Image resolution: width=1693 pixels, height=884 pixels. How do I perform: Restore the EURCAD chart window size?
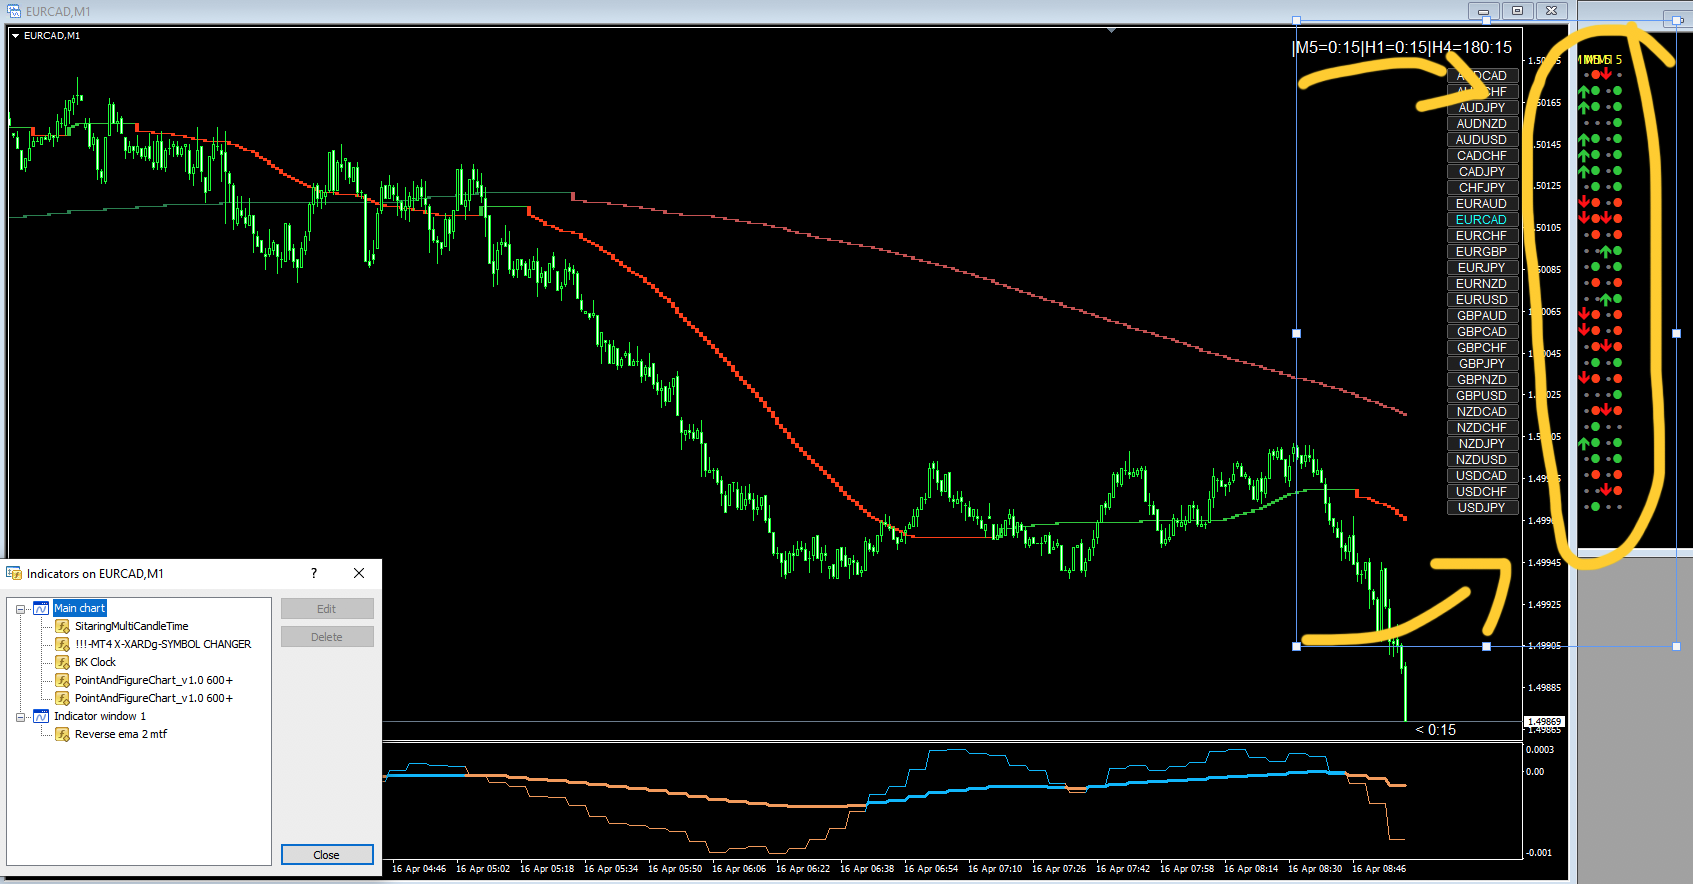[x=1517, y=11]
